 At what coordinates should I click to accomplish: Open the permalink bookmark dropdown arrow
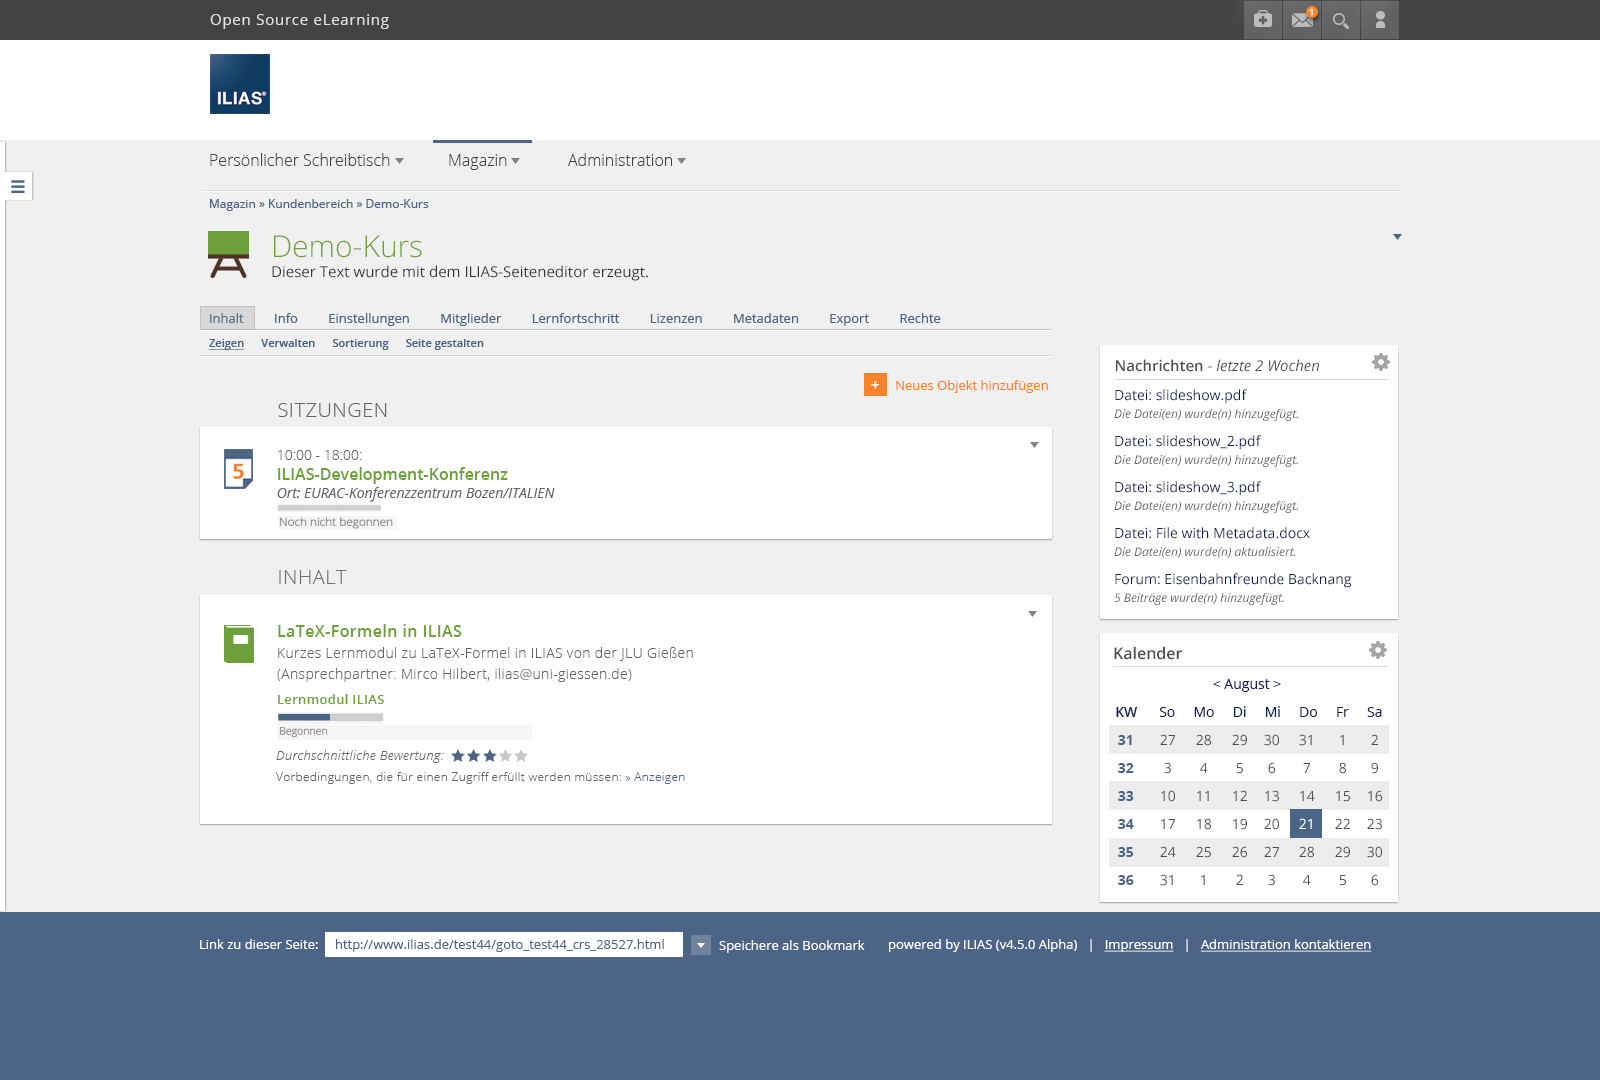coord(701,945)
